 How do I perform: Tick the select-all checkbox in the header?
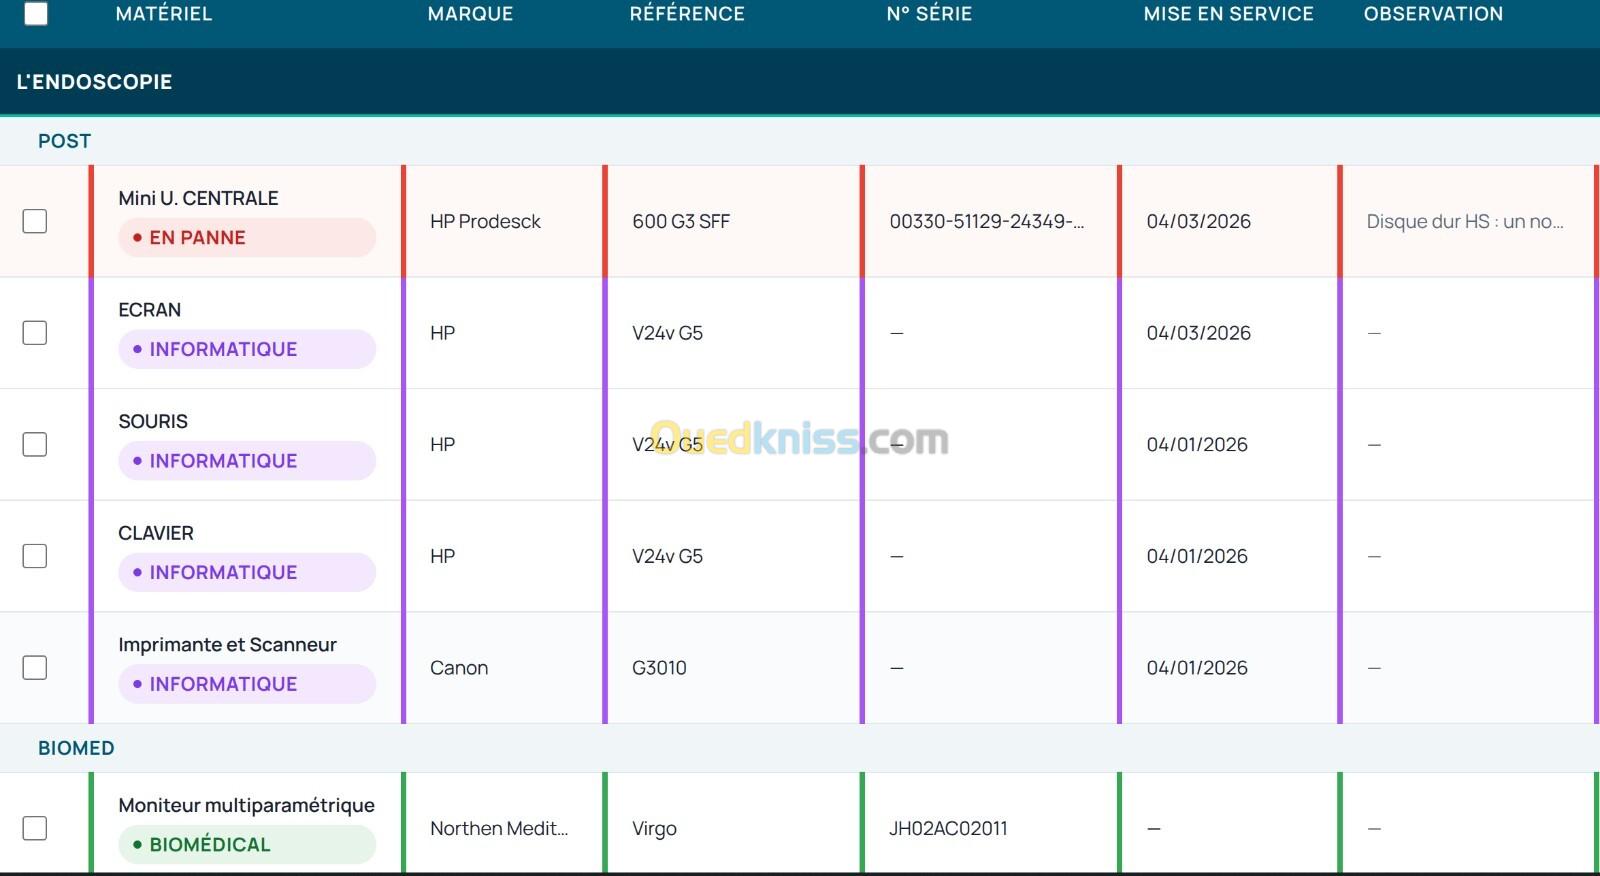36,13
